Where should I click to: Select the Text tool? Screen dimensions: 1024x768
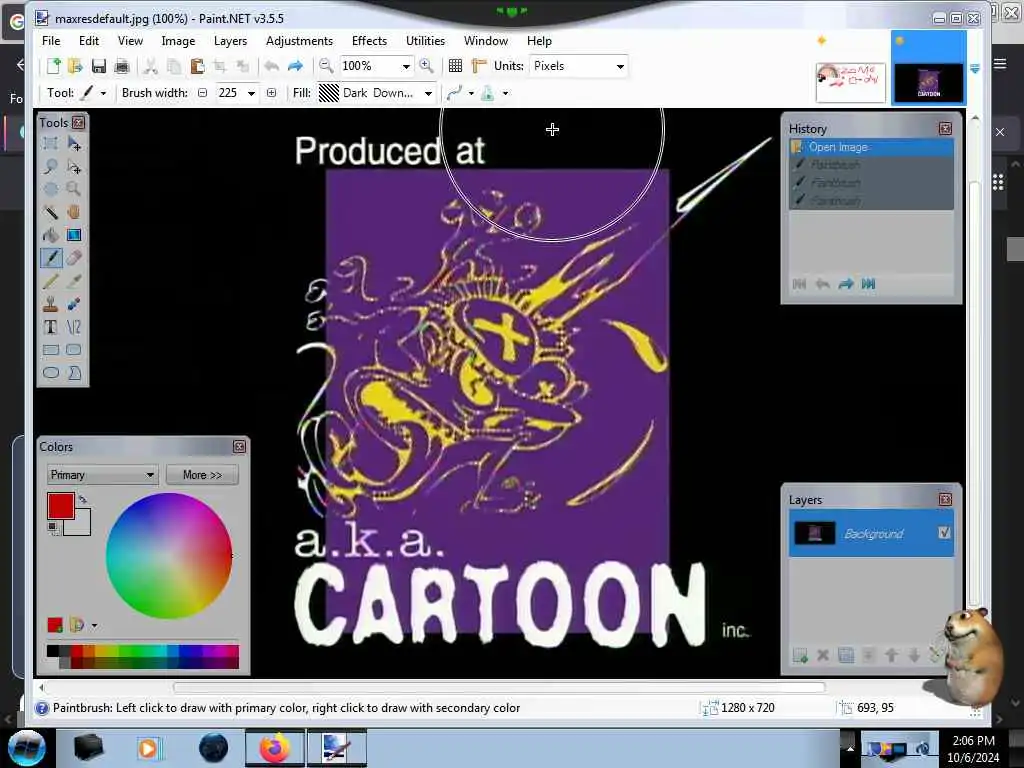click(x=50, y=327)
